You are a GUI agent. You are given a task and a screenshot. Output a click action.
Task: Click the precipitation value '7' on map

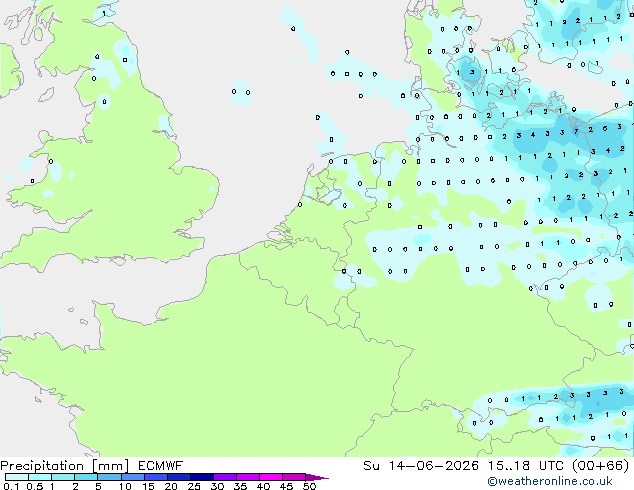click(x=576, y=131)
